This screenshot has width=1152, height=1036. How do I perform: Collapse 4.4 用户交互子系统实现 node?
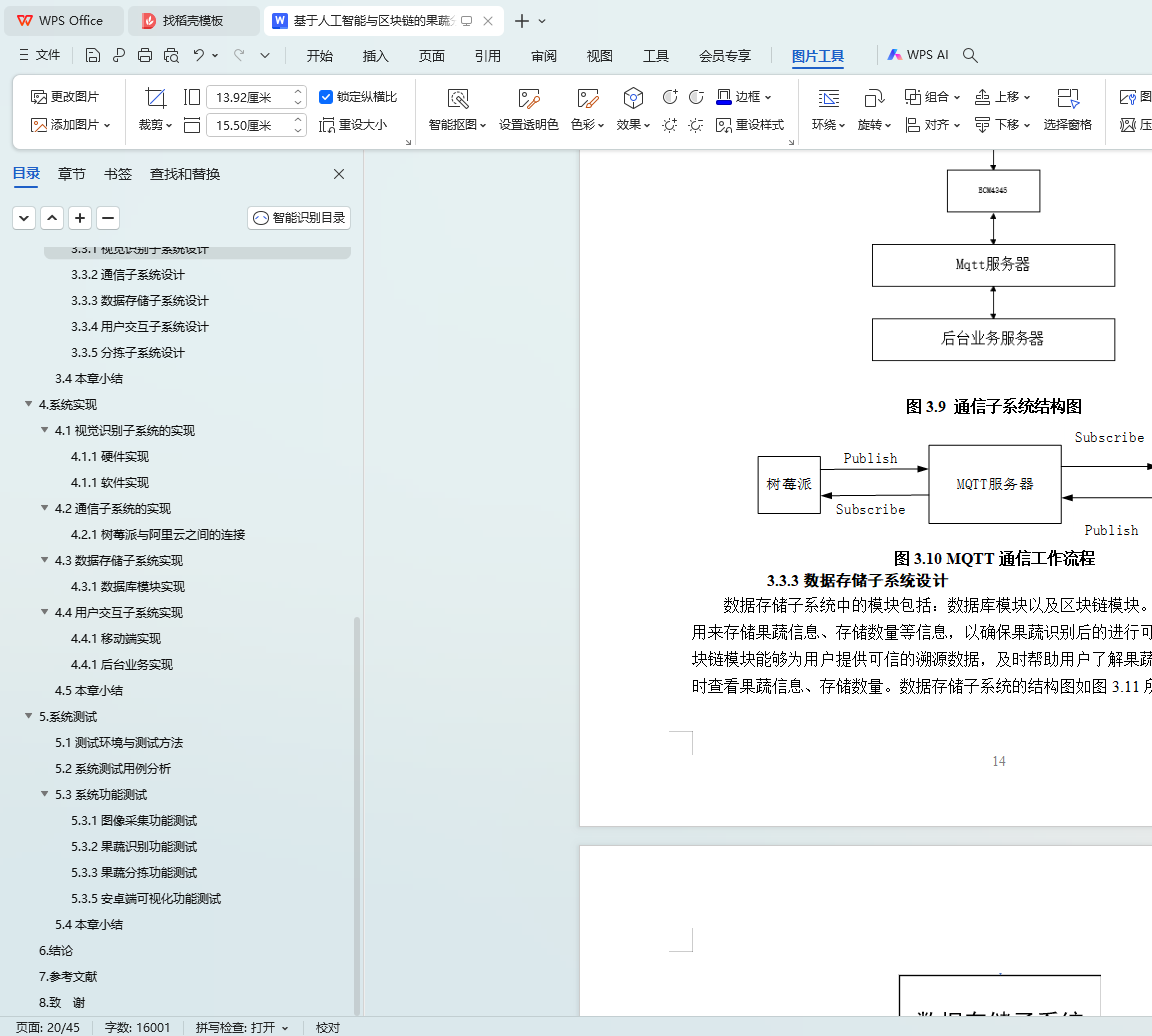(x=45, y=612)
